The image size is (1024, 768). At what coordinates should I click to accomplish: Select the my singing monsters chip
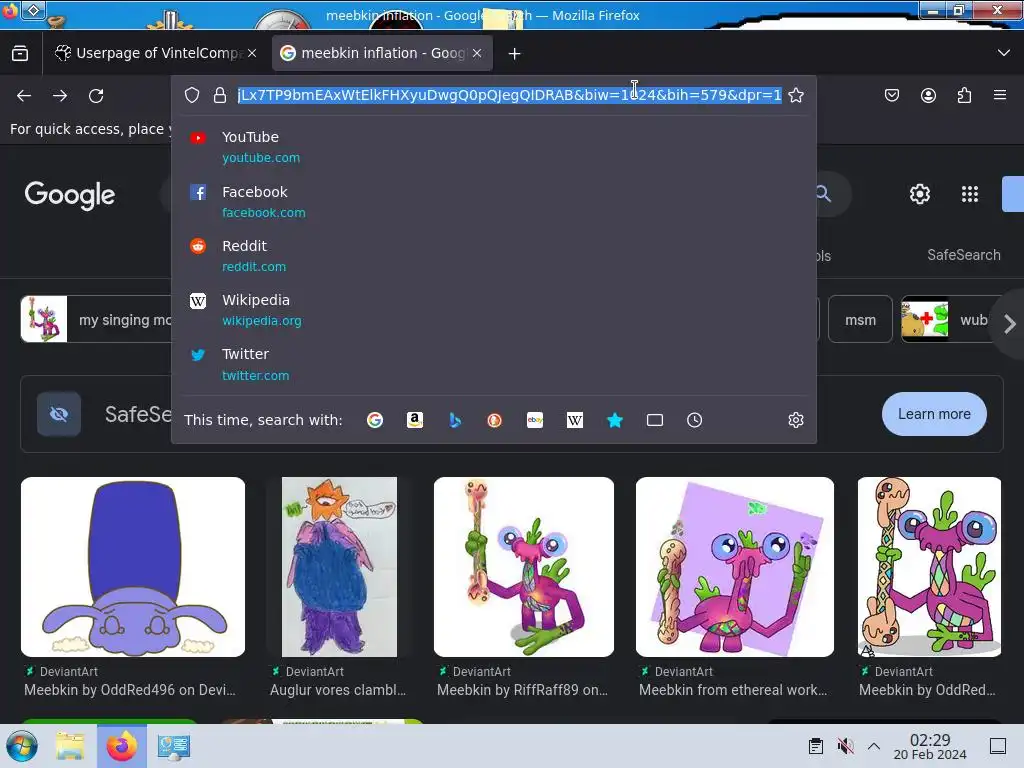tap(97, 319)
